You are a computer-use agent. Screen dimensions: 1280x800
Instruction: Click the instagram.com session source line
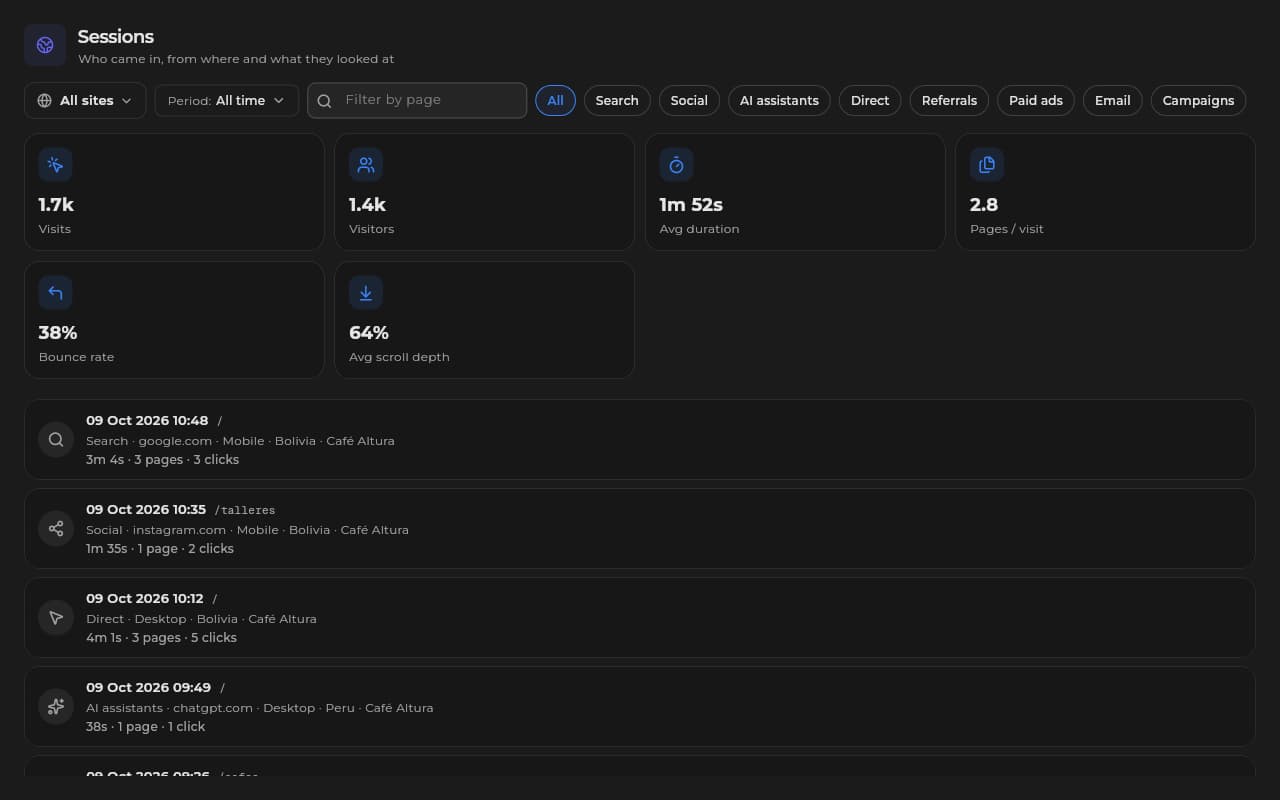pos(247,529)
